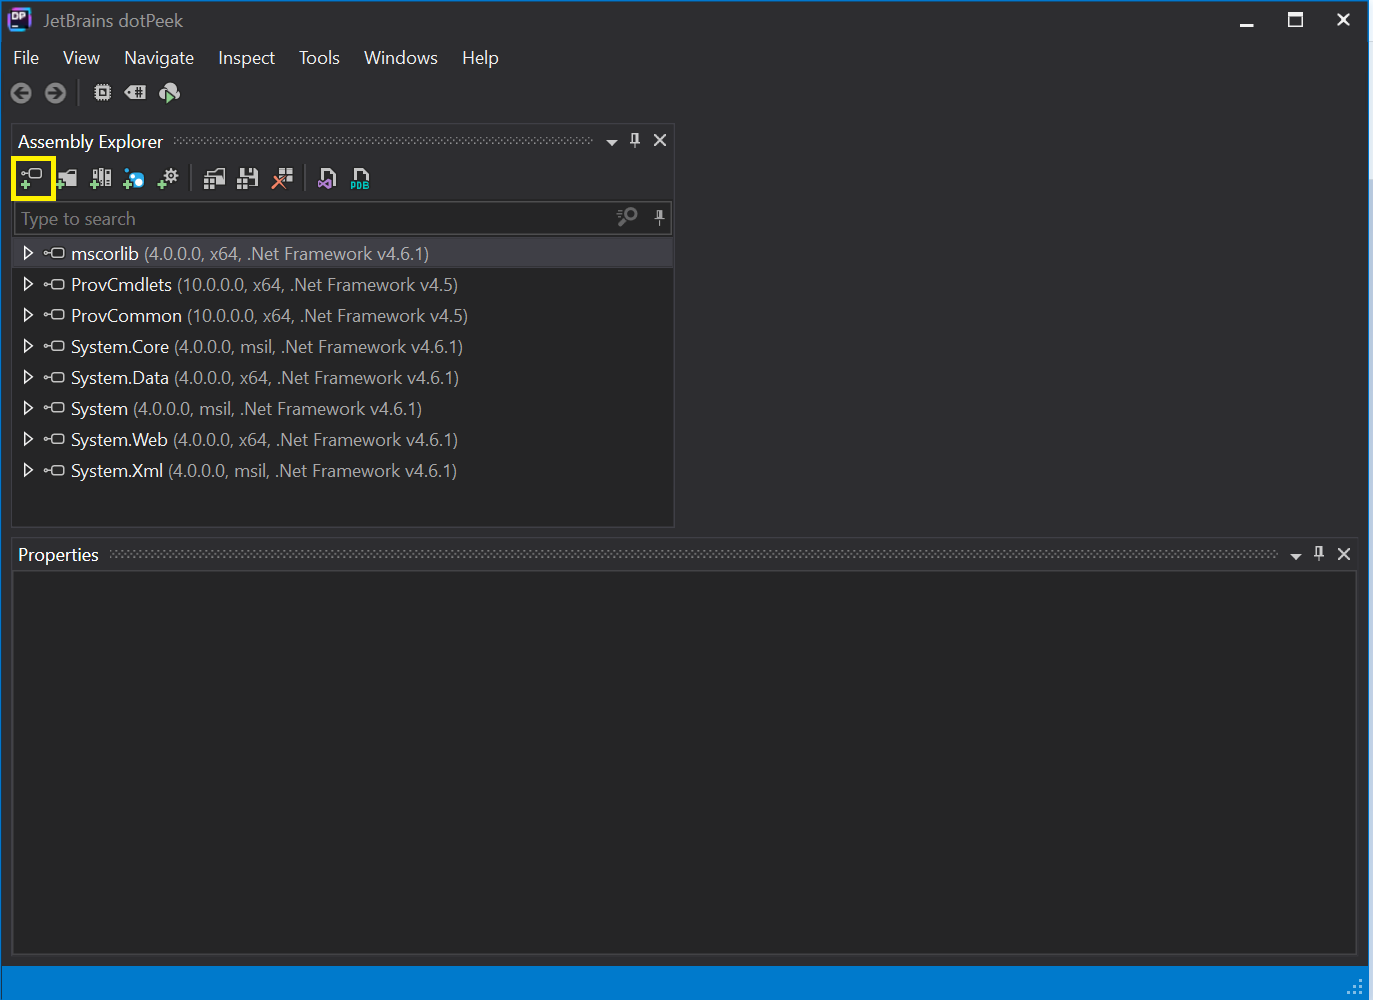Click the search options magnifier icon
This screenshot has height=1000, width=1373.
(627, 217)
